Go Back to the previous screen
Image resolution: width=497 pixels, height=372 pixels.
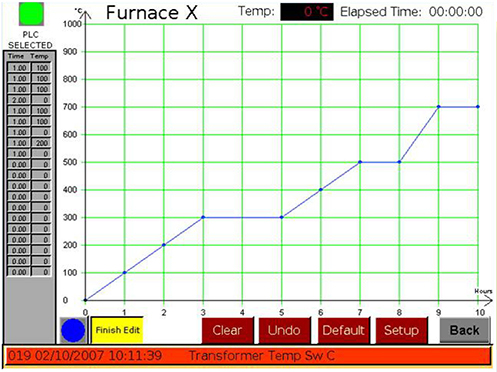[465, 330]
